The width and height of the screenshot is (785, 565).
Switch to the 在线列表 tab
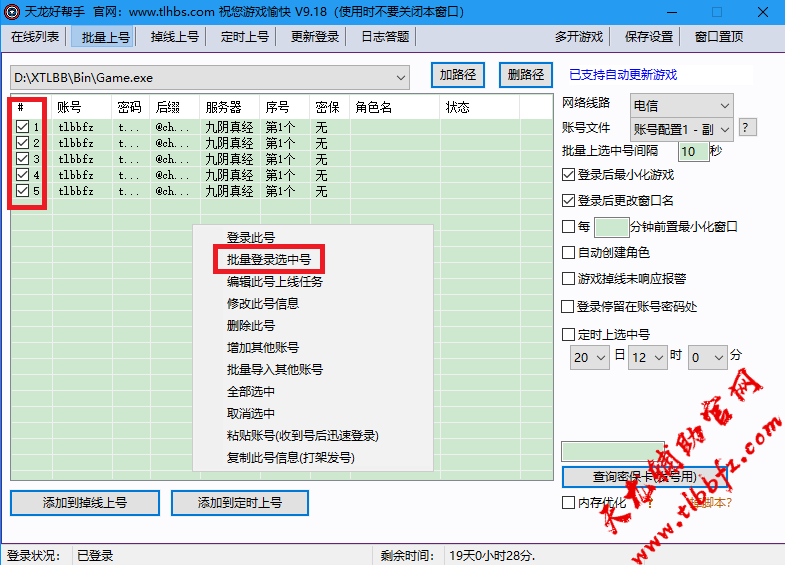click(35, 37)
